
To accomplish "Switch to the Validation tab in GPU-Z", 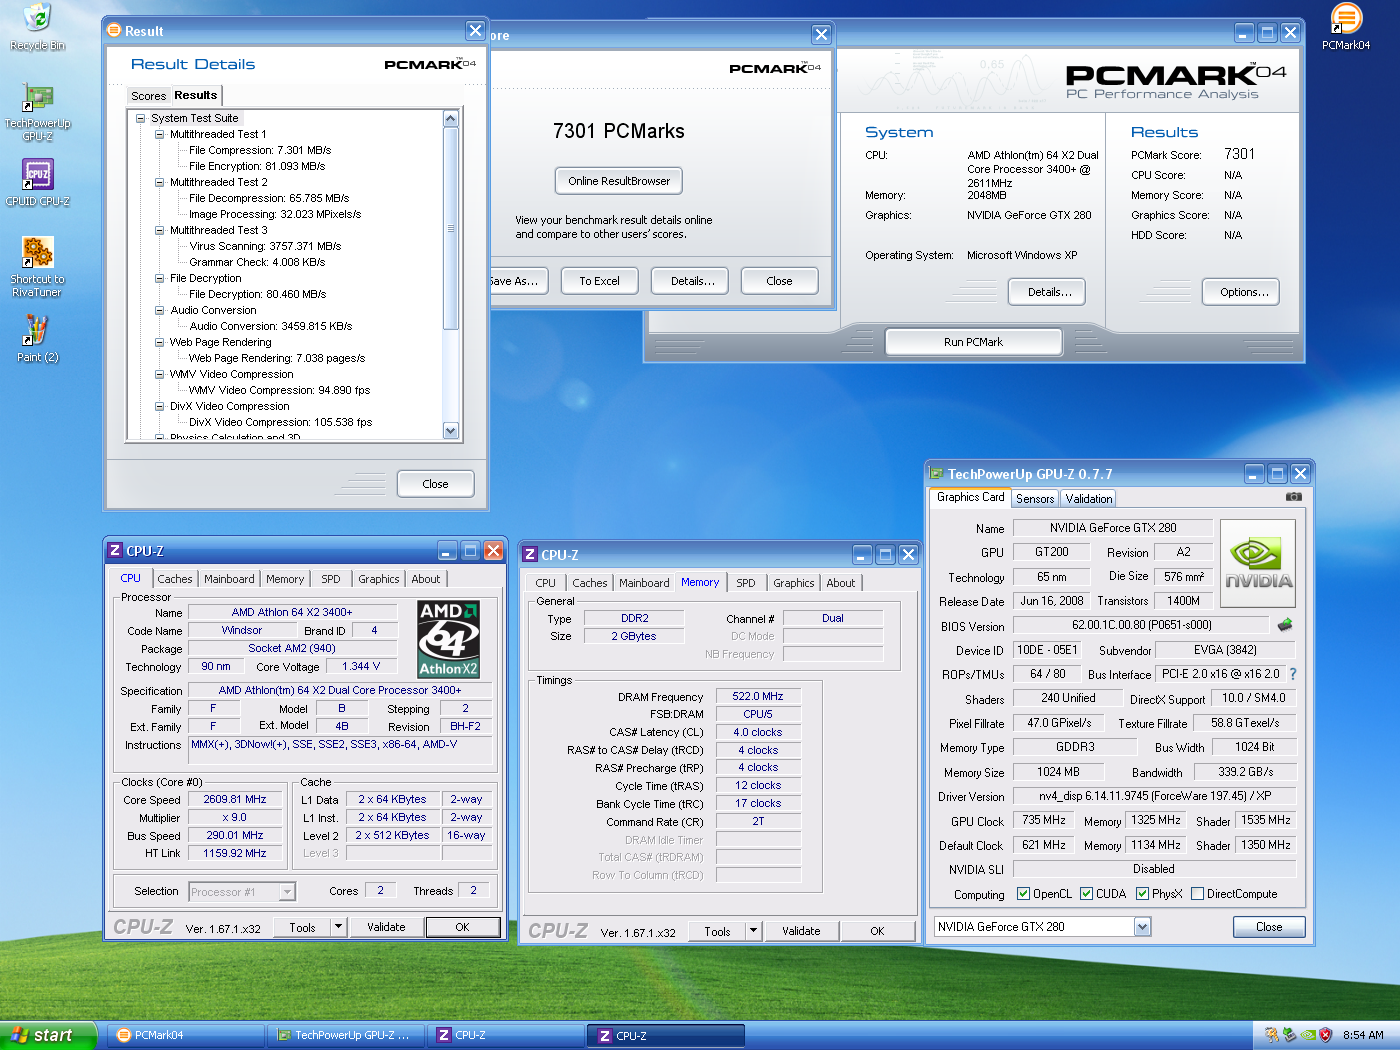I will [x=1088, y=498].
